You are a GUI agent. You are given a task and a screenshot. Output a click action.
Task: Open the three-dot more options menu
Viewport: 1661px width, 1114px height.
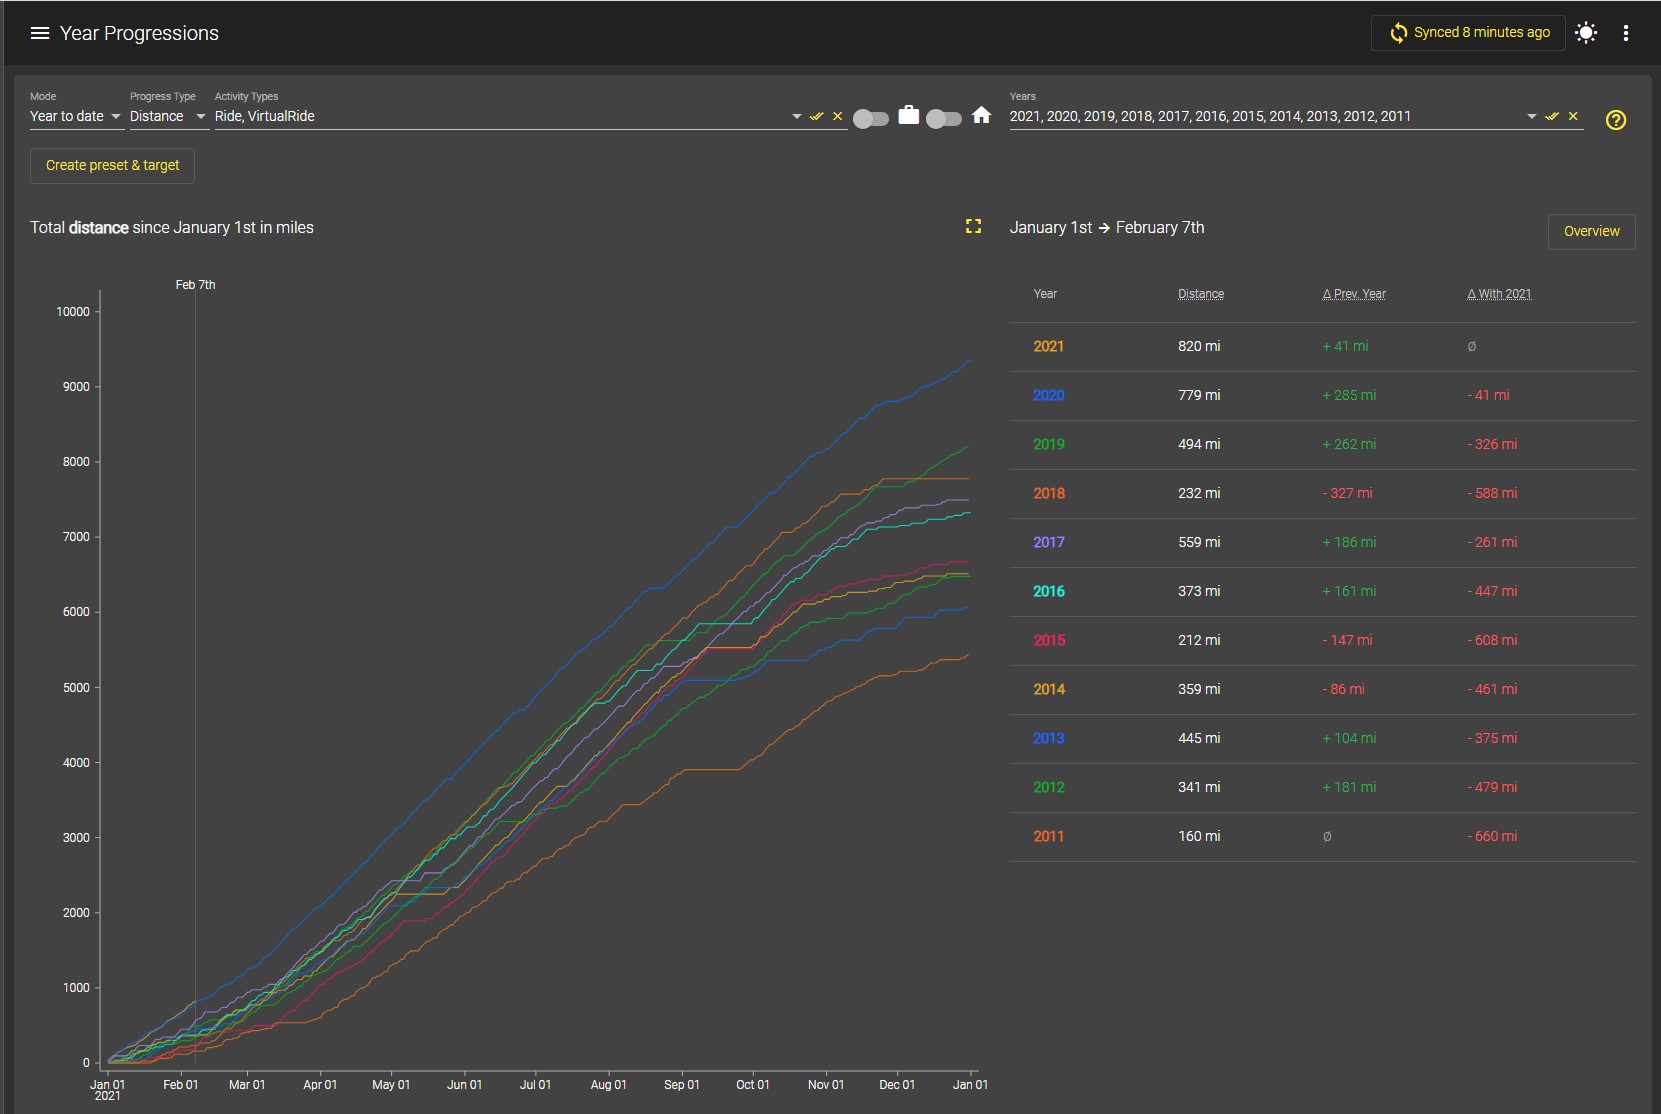tap(1626, 33)
